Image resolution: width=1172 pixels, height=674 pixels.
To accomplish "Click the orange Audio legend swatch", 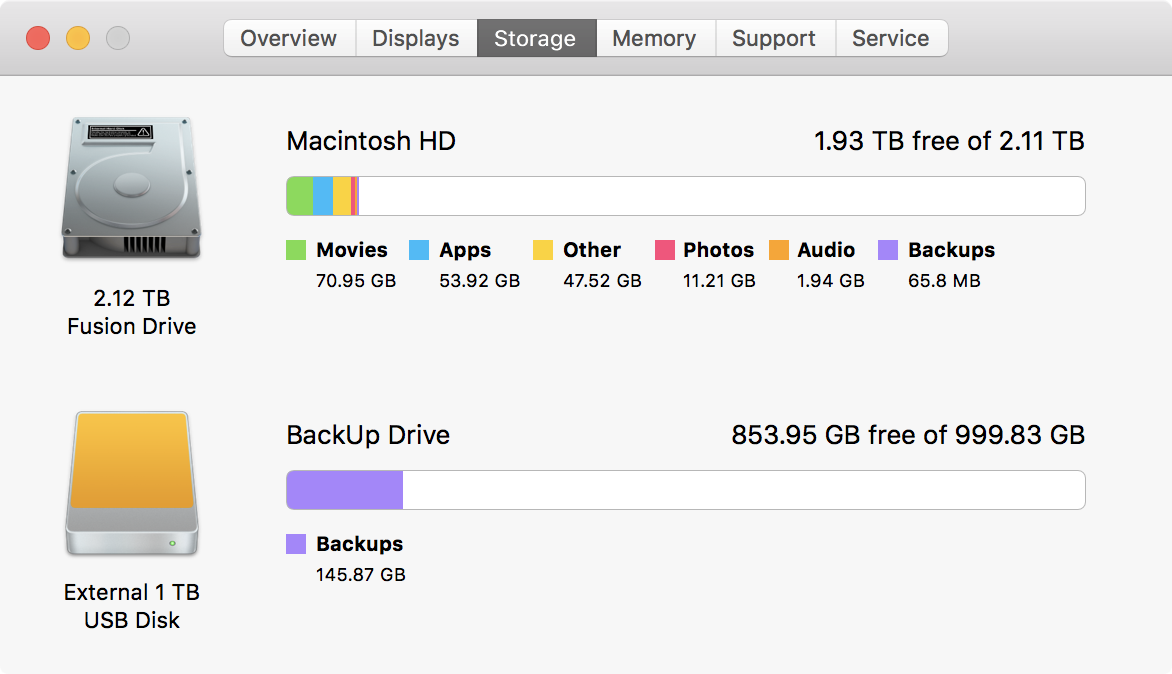I will [779, 250].
